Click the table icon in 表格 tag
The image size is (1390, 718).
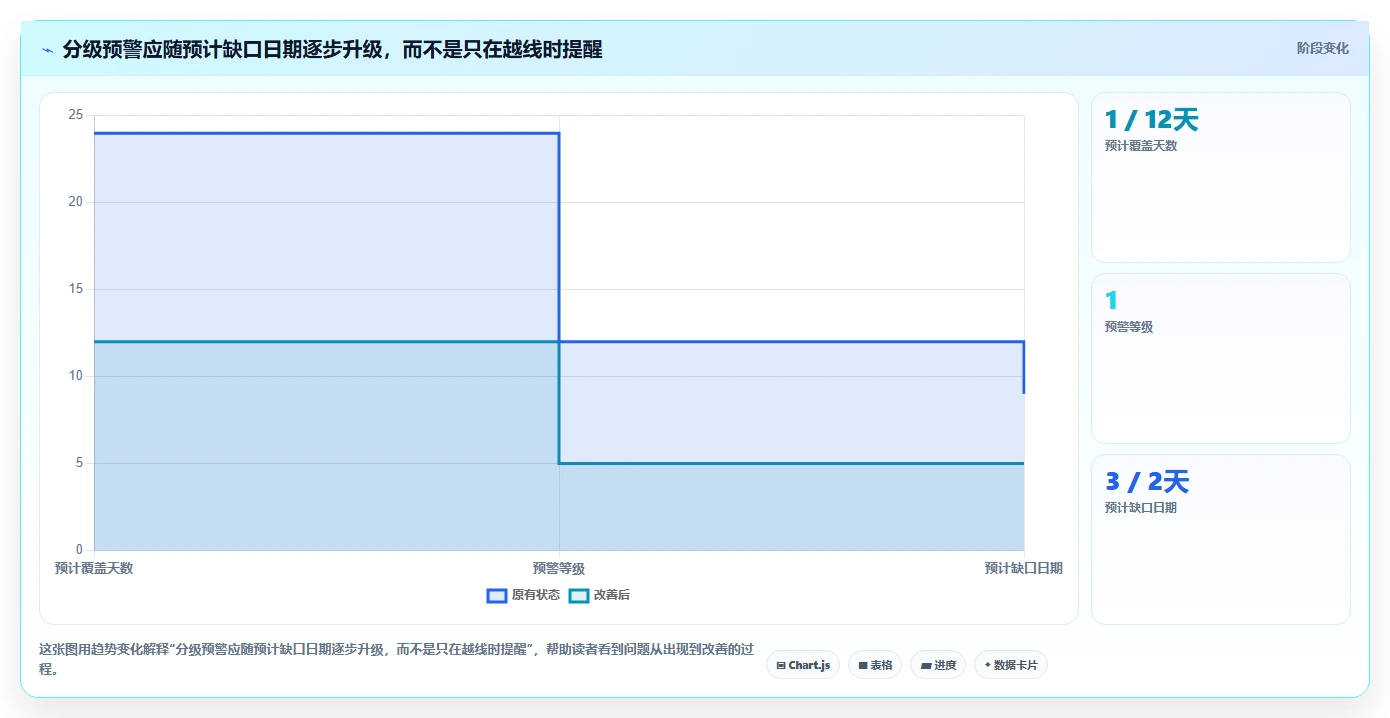pyautogui.click(x=863, y=666)
